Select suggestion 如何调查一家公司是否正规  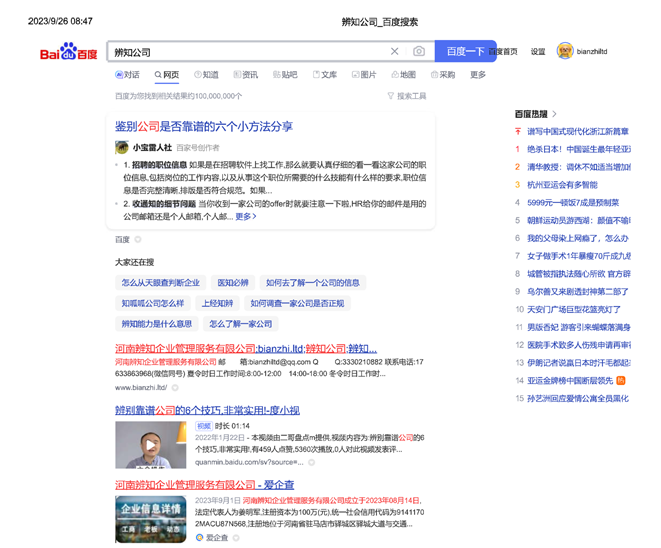(297, 303)
